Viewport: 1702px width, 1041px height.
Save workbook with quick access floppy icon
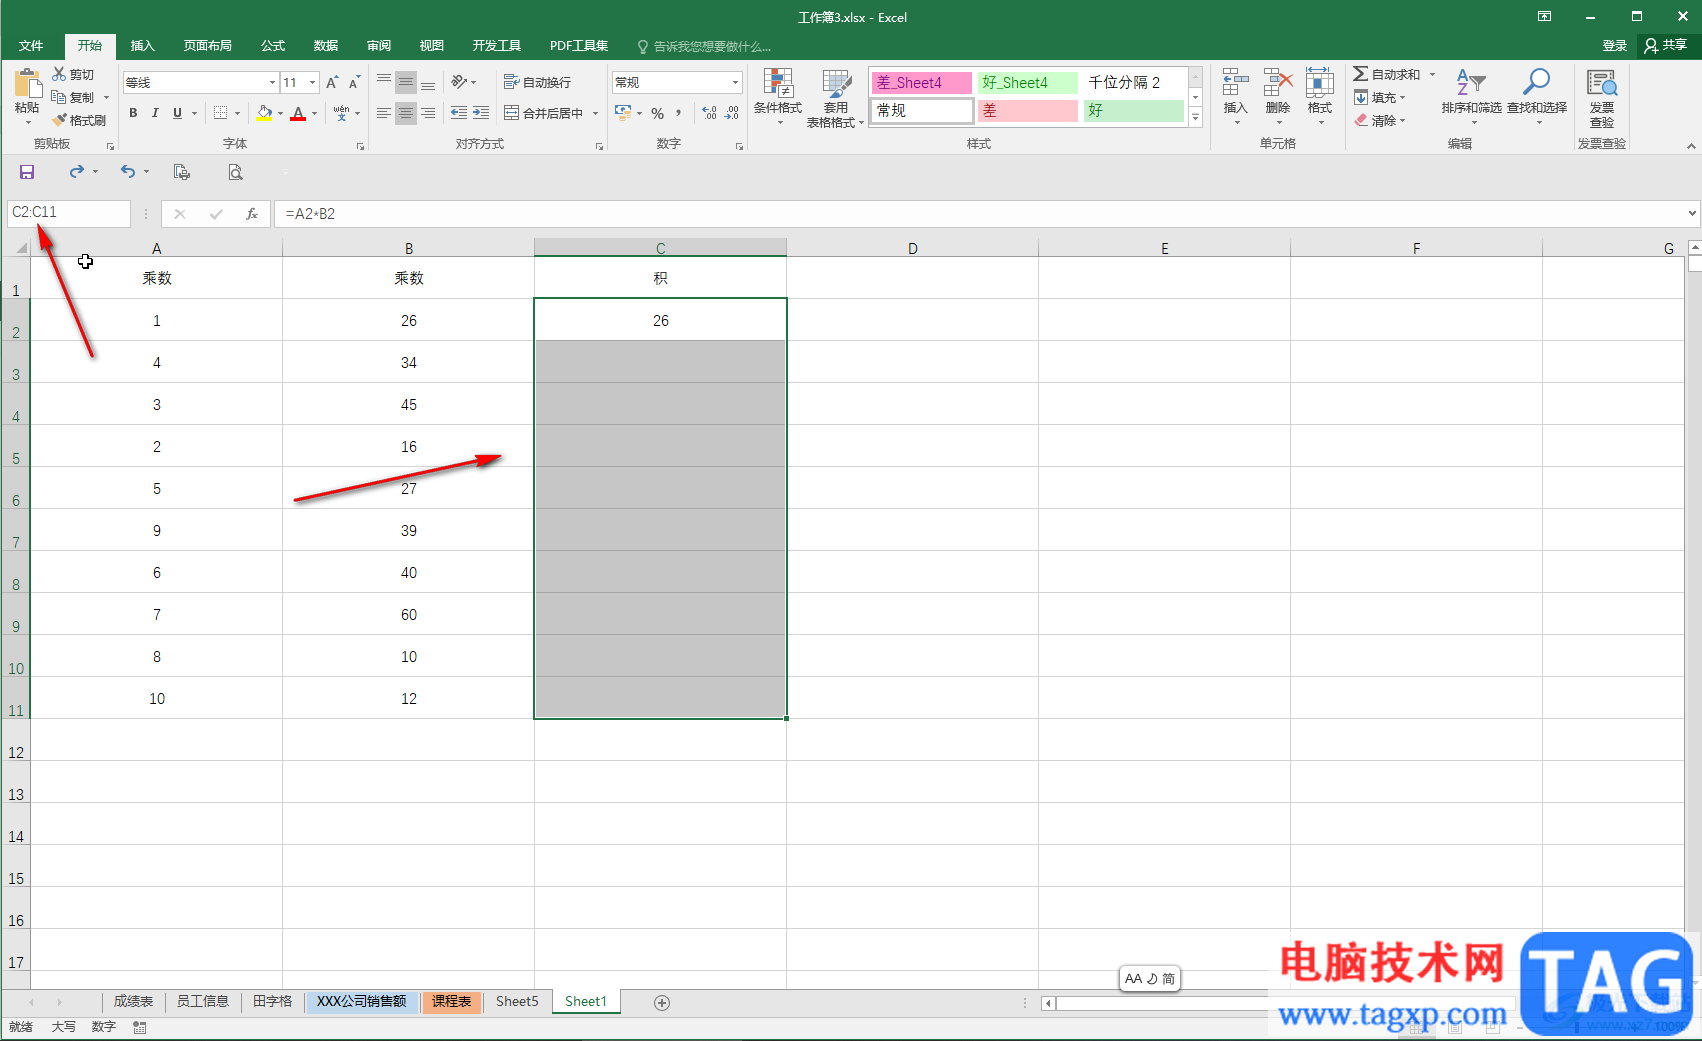[x=27, y=172]
